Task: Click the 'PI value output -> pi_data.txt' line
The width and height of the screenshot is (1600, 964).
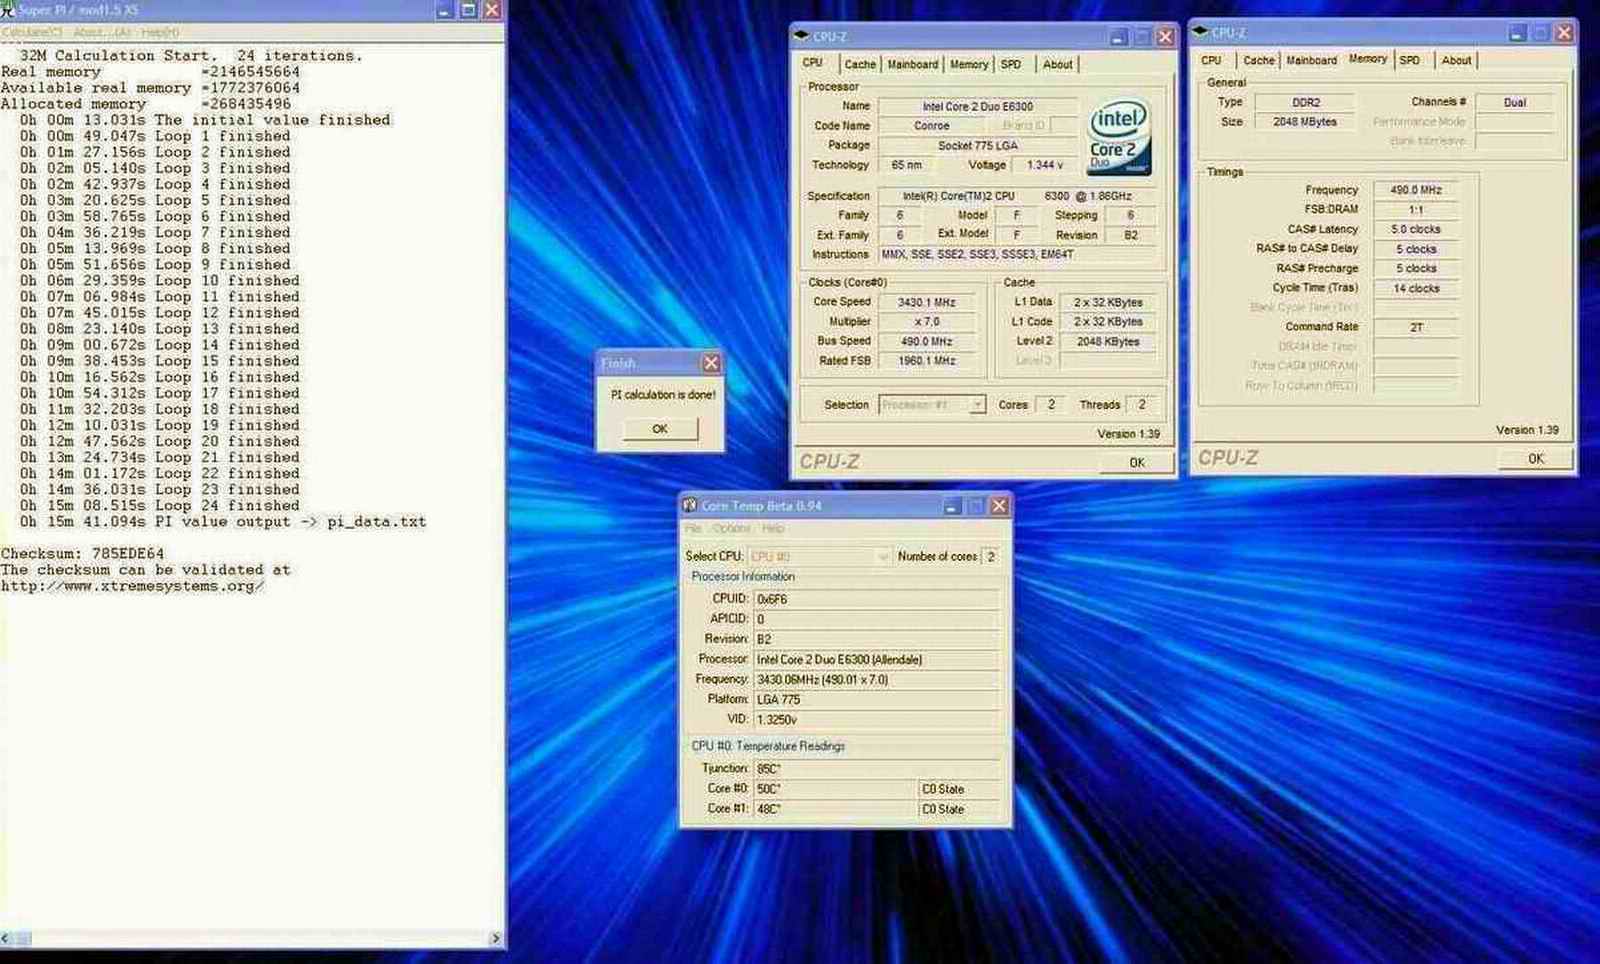Action: coord(223,522)
